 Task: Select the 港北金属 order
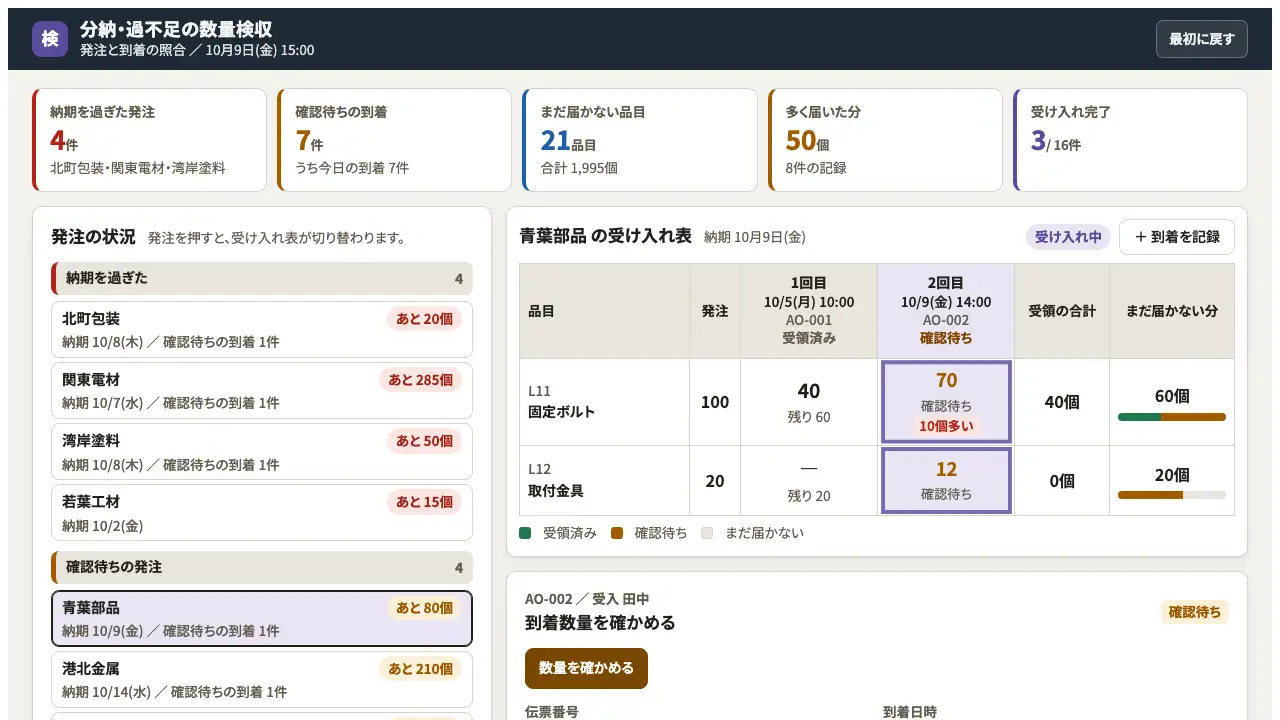pyautogui.click(x=262, y=680)
